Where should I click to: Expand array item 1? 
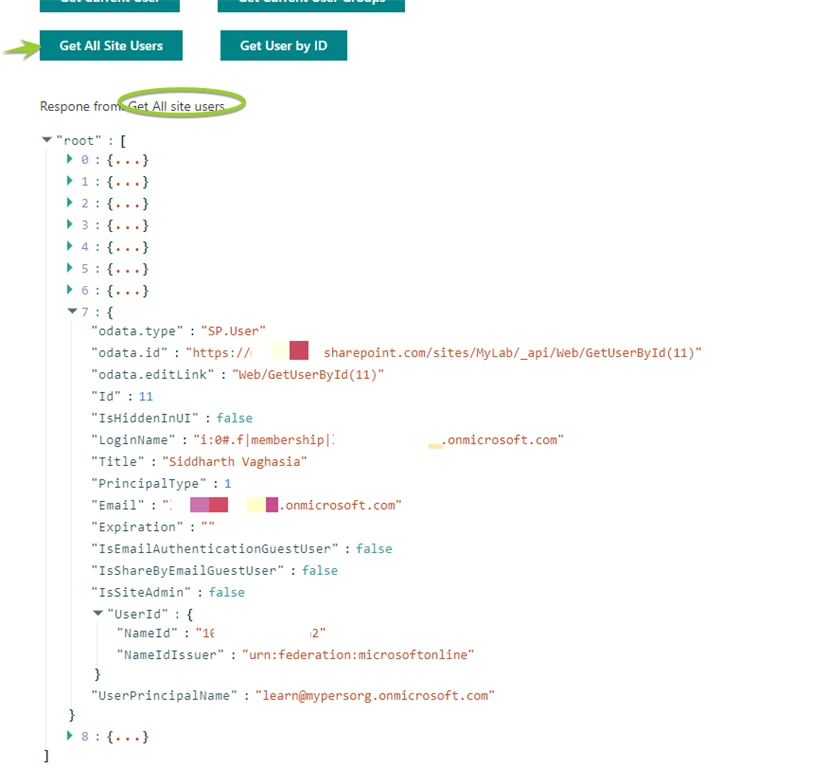click(x=70, y=181)
